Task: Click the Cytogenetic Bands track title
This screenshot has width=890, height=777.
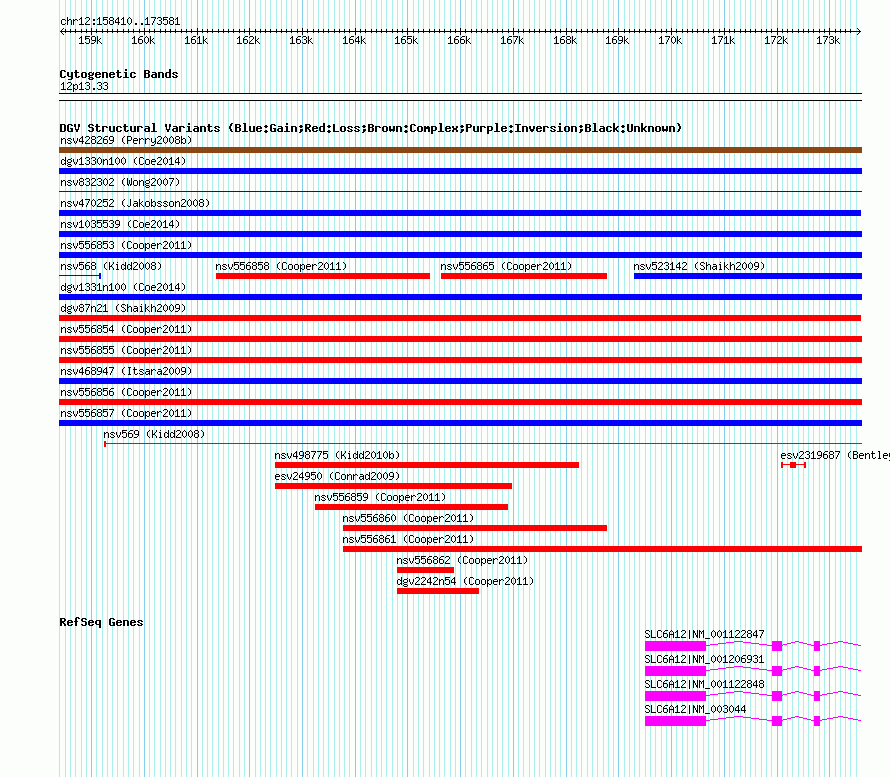Action: (x=119, y=74)
